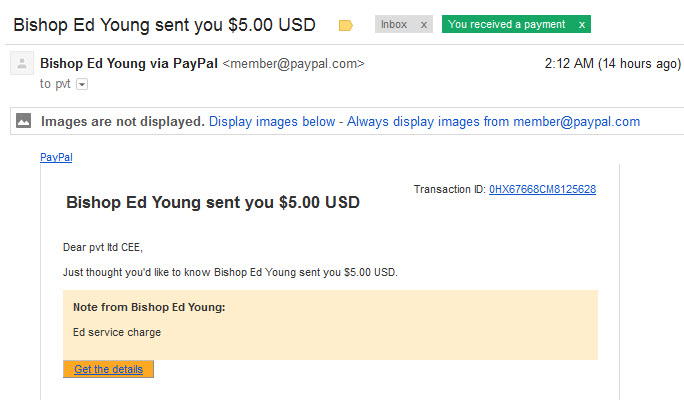Screen dimensions: 684x400
Task: Click the sender address member@paypal.com
Action: 293,64
